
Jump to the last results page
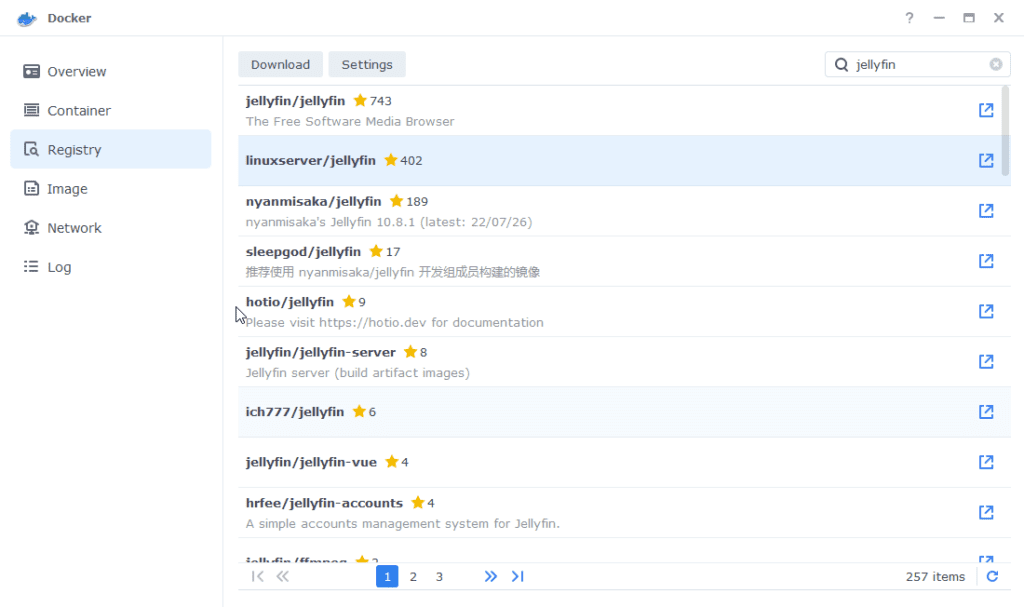[518, 576]
